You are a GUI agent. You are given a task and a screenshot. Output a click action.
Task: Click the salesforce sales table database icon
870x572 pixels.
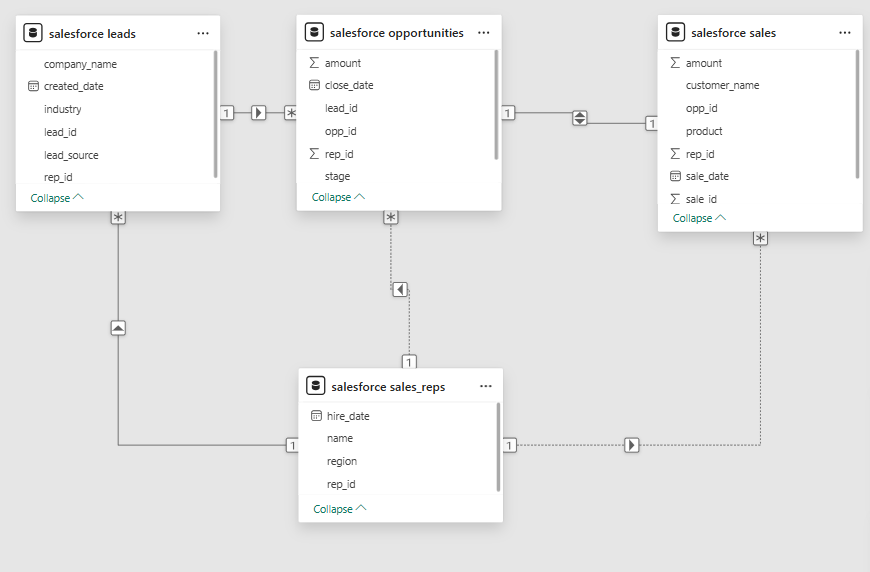point(675,32)
